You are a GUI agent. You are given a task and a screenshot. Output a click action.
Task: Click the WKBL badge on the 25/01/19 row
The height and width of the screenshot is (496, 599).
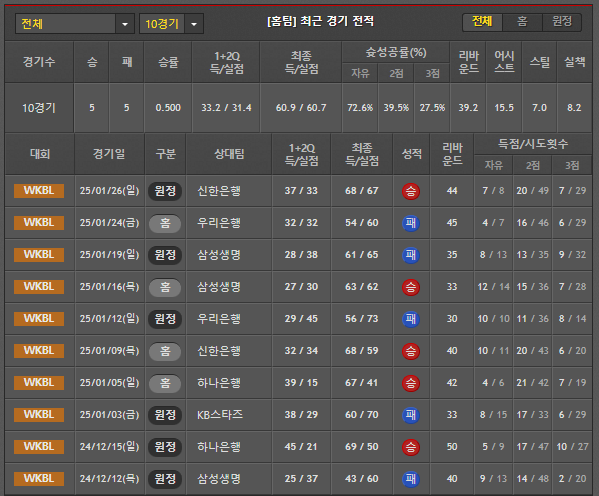pyautogui.click(x=39, y=255)
